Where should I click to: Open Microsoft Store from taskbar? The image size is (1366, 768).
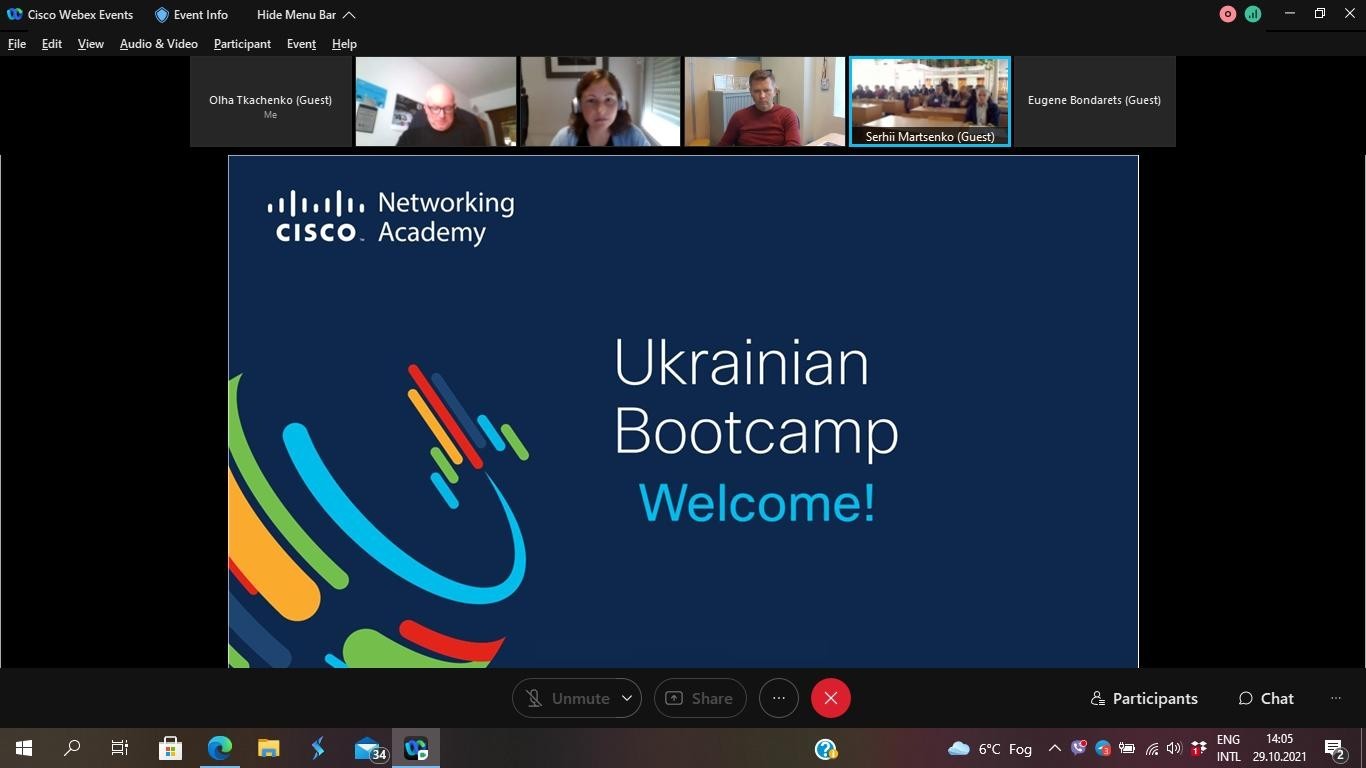coord(171,748)
